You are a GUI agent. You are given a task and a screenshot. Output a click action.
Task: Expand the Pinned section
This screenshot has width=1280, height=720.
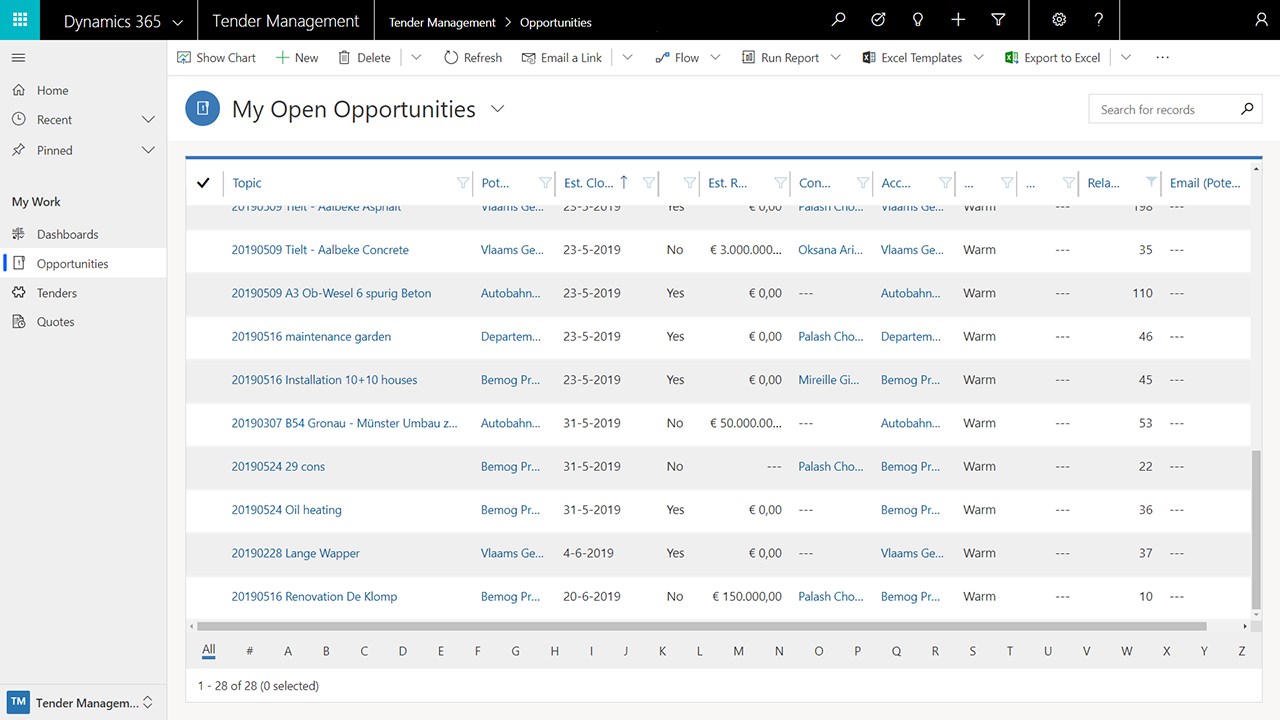pyautogui.click(x=149, y=150)
